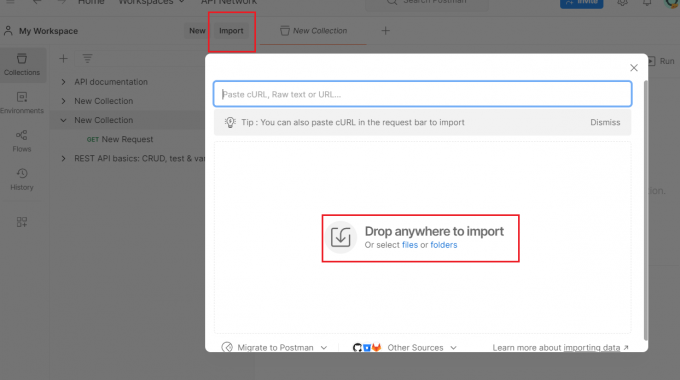
Task: Open the History sidebar tab
Action: click(22, 179)
